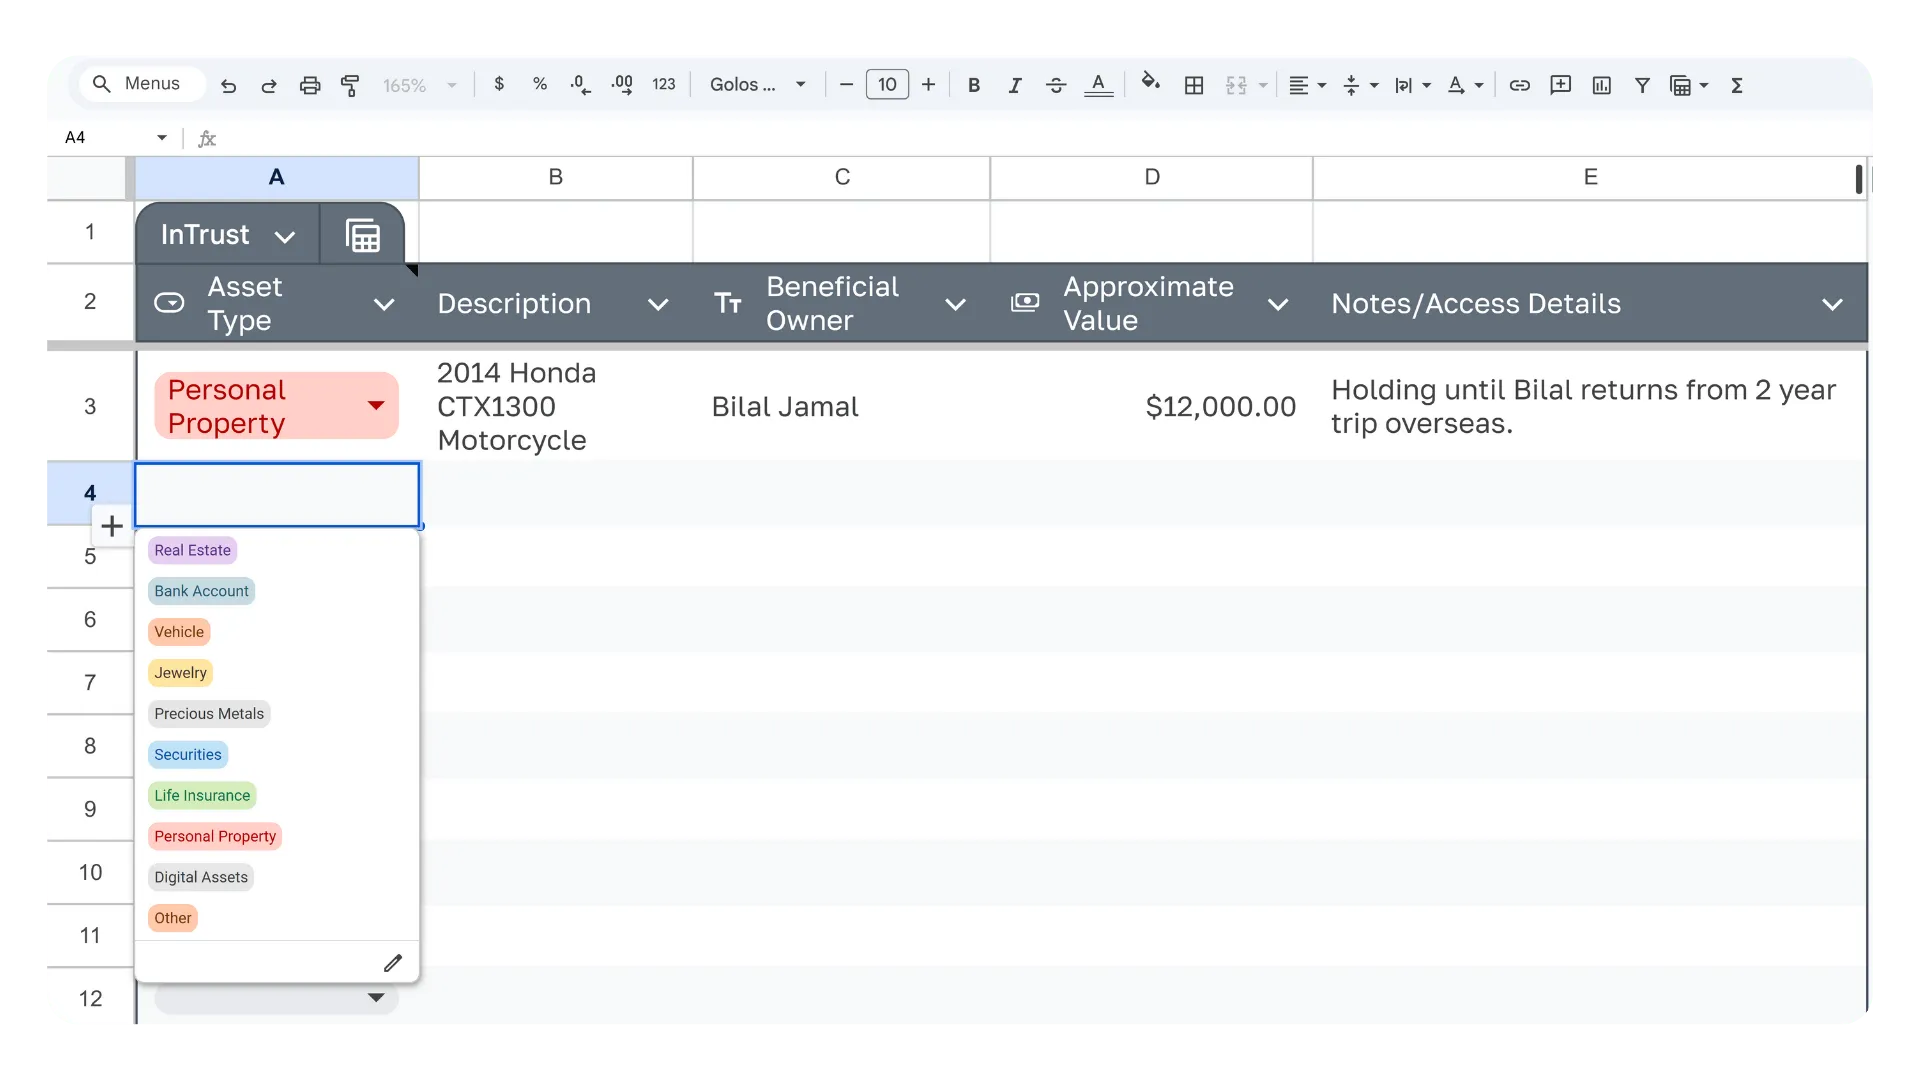
Task: Toggle strikethrough formatting
Action: pos(1056,86)
